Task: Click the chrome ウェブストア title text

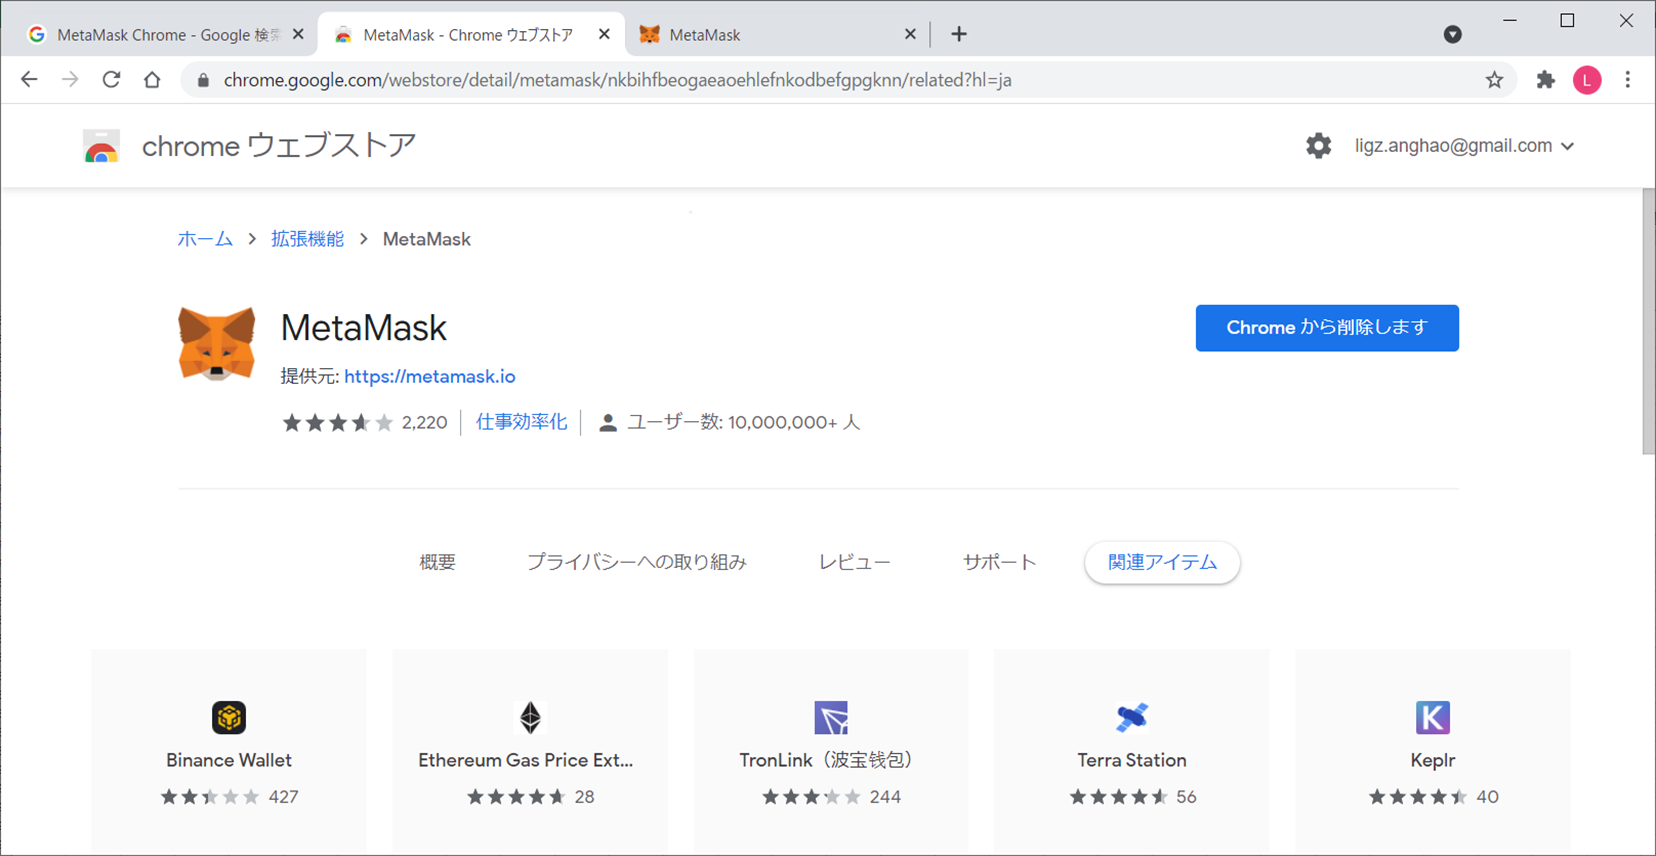Action: click(279, 146)
